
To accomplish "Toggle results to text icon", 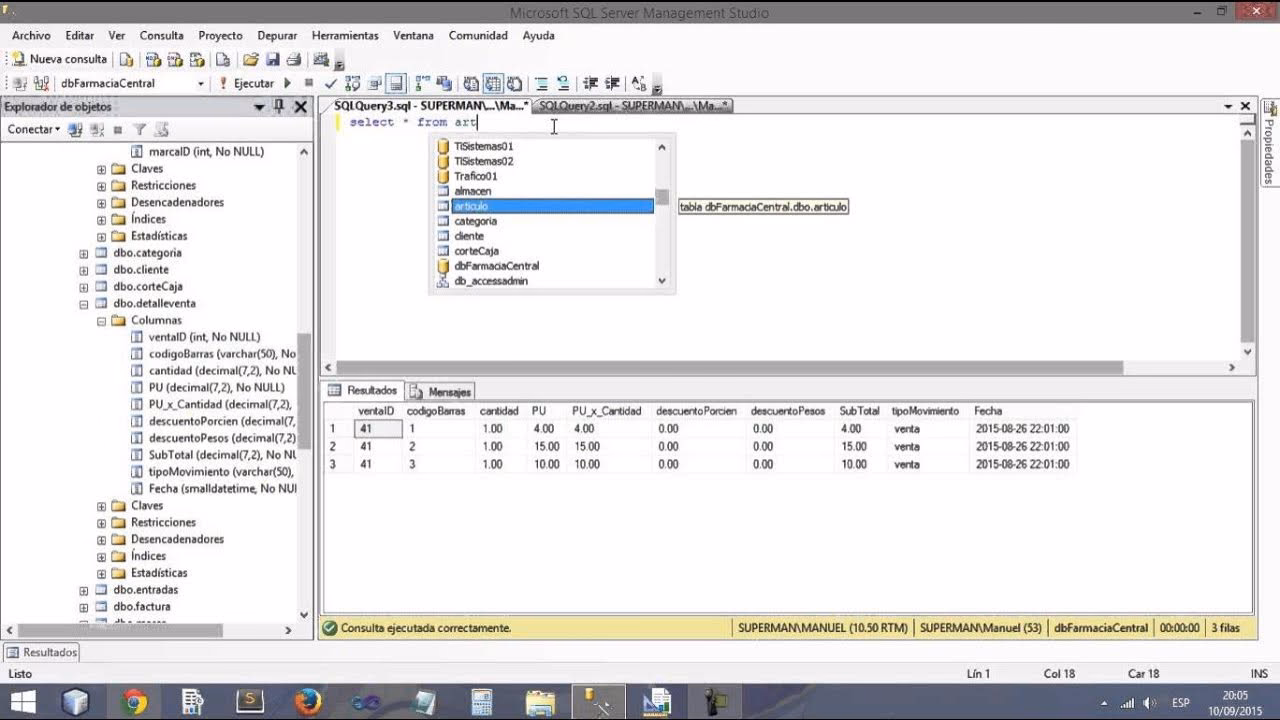I will tap(471, 83).
